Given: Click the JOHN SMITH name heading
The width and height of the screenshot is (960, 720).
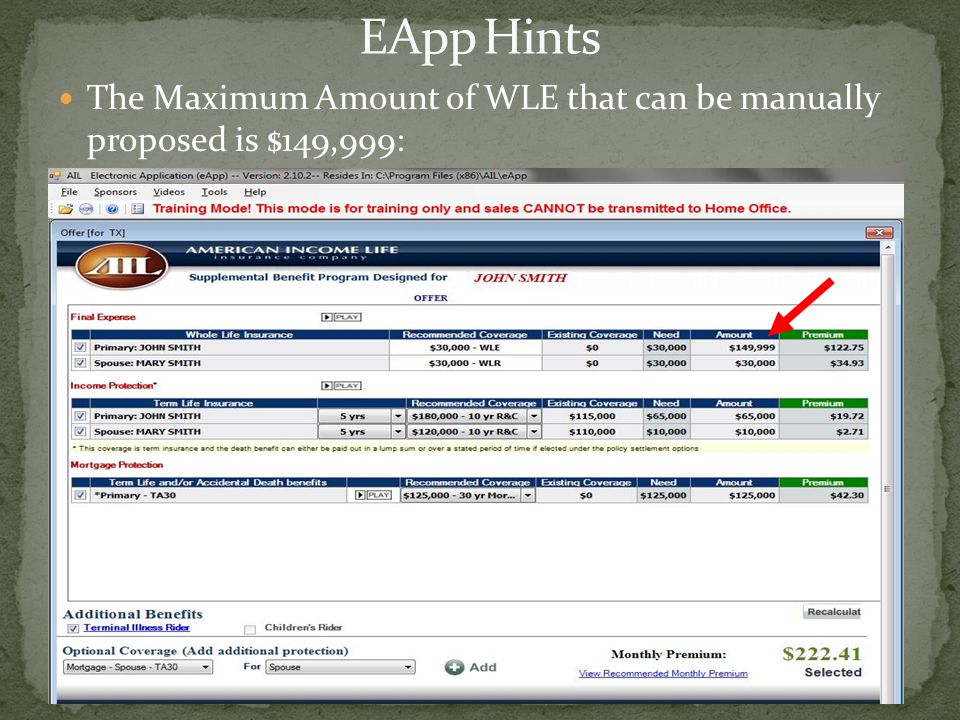Looking at the screenshot, I should (x=520, y=278).
